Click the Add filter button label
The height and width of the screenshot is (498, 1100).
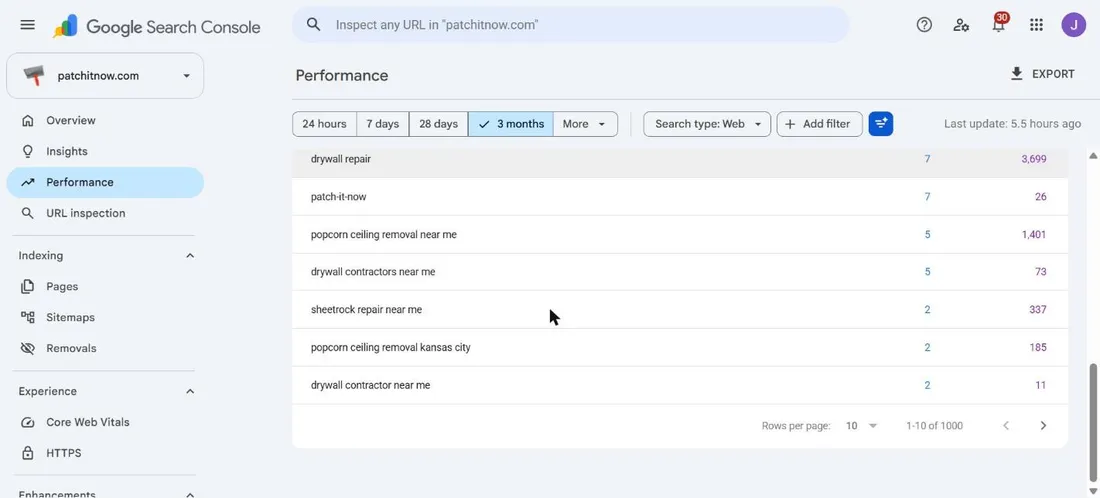pyautogui.click(x=826, y=124)
